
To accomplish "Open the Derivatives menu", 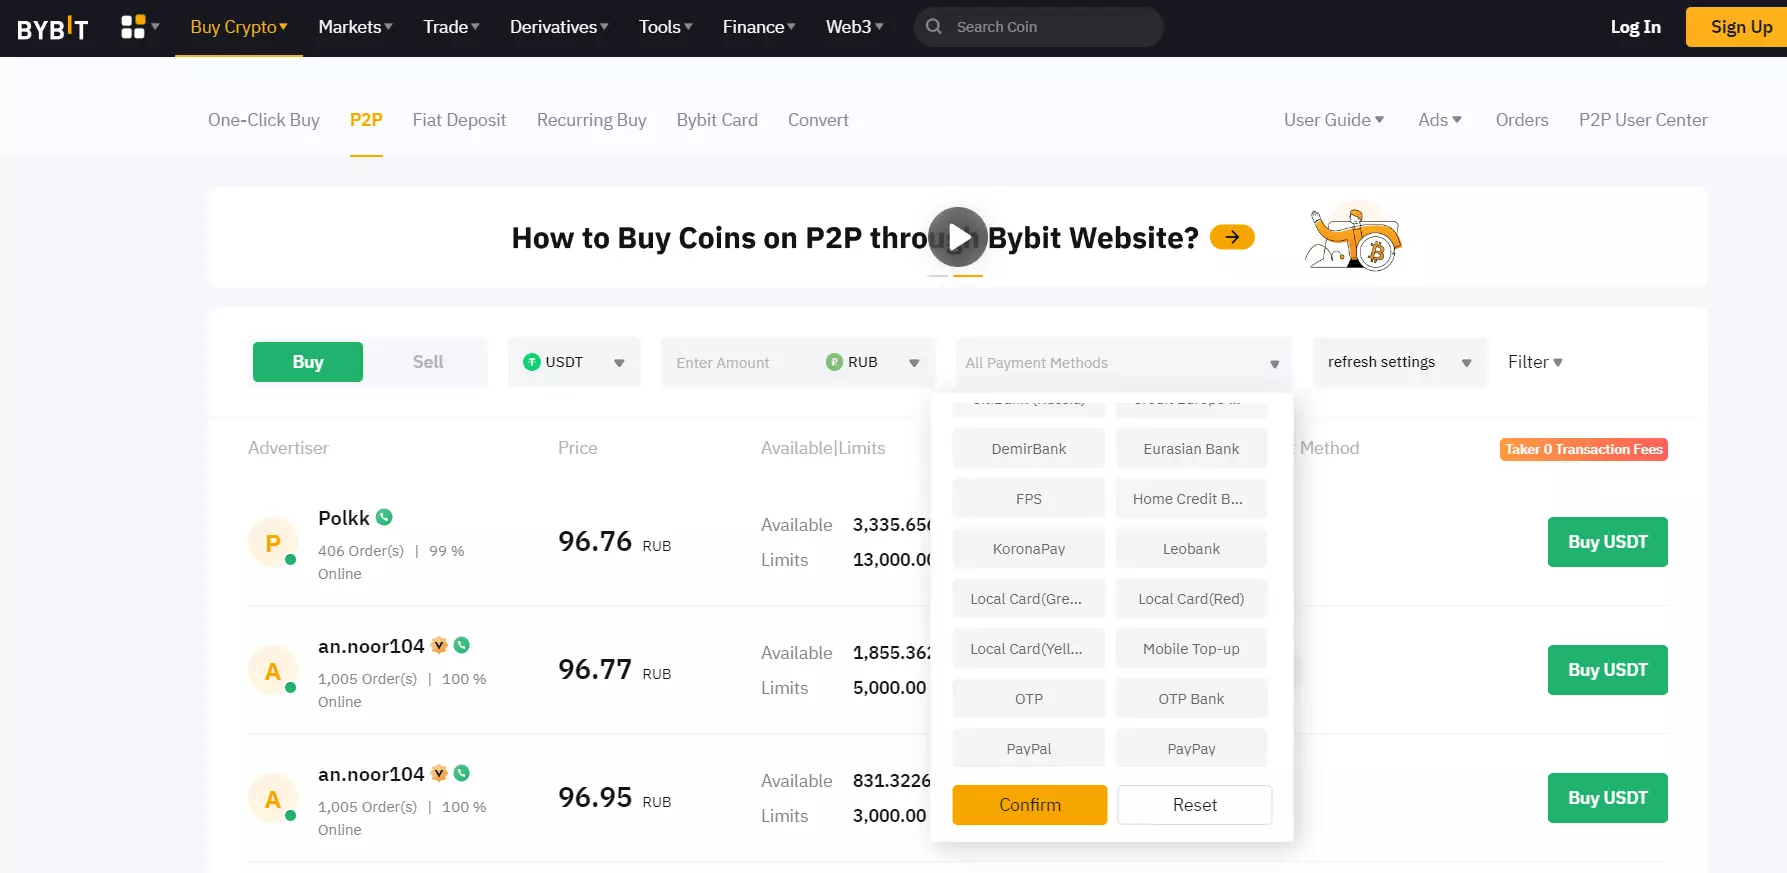I will [x=558, y=27].
